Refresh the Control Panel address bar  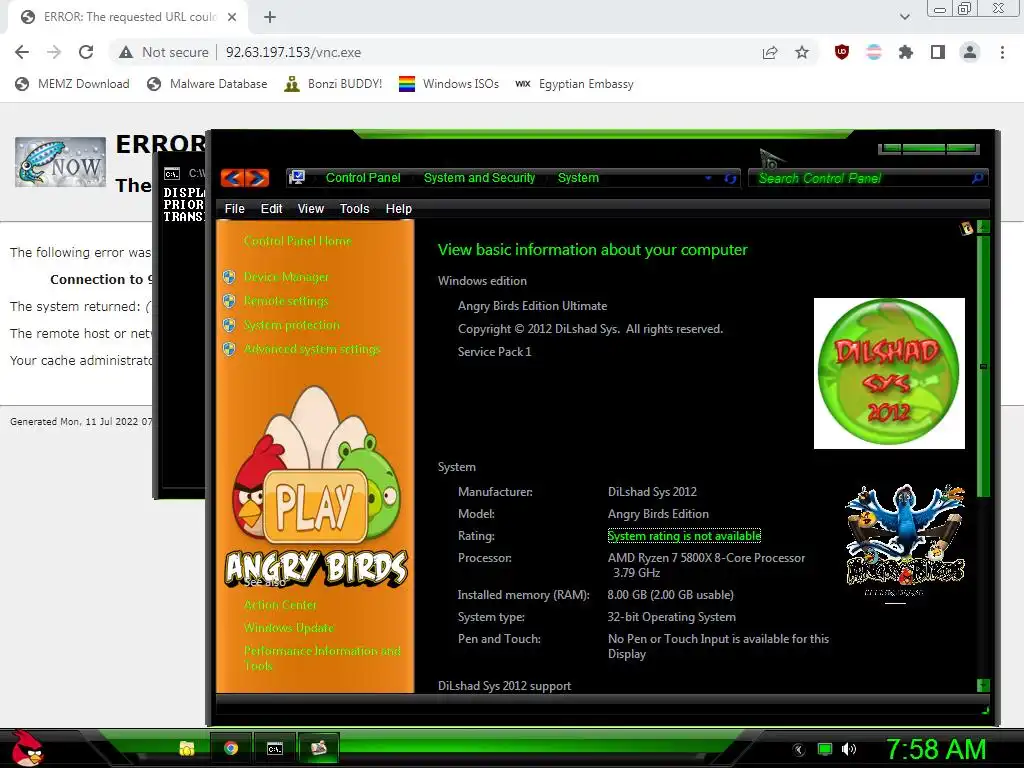(x=730, y=178)
